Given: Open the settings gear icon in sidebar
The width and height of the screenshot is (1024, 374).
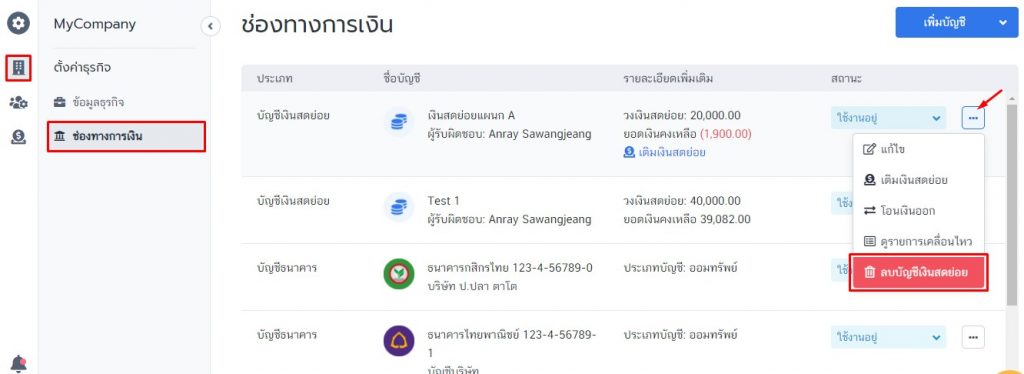Looking at the screenshot, I should click(18, 24).
